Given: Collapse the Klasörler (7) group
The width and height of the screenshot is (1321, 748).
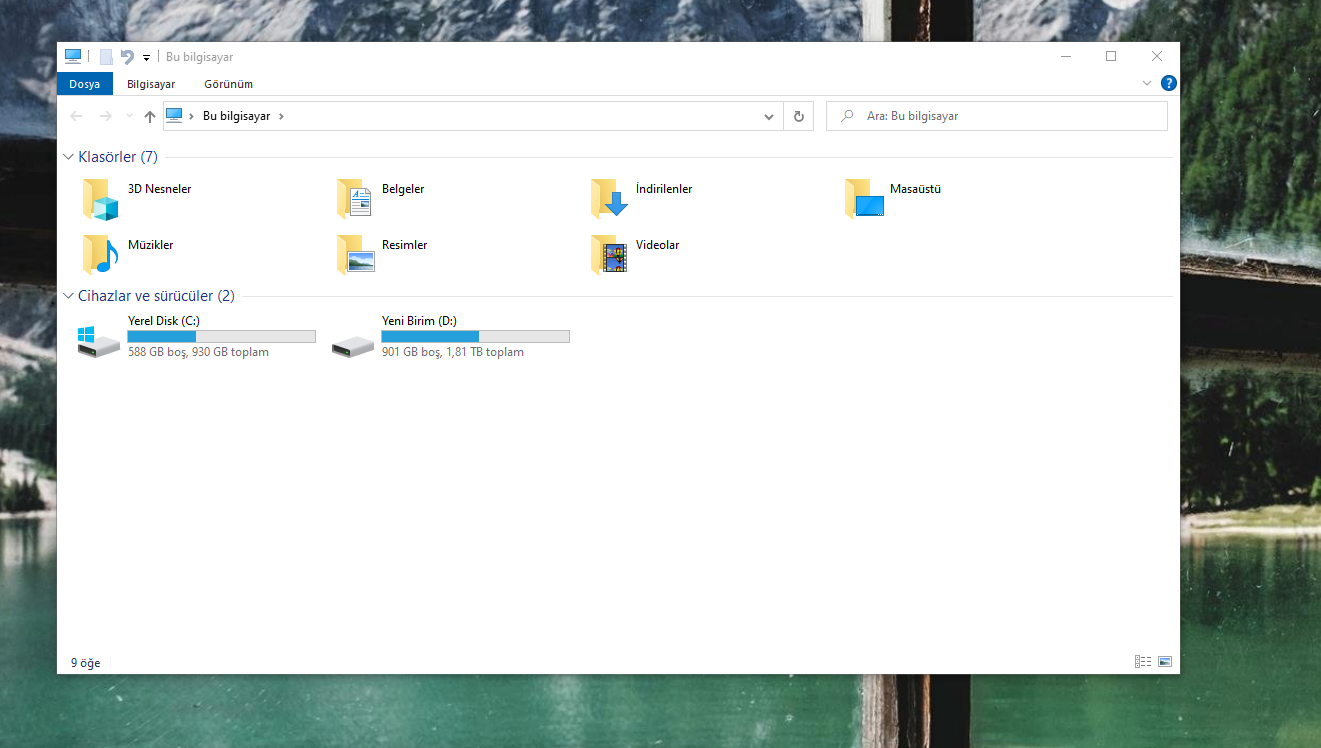Looking at the screenshot, I should 68,157.
